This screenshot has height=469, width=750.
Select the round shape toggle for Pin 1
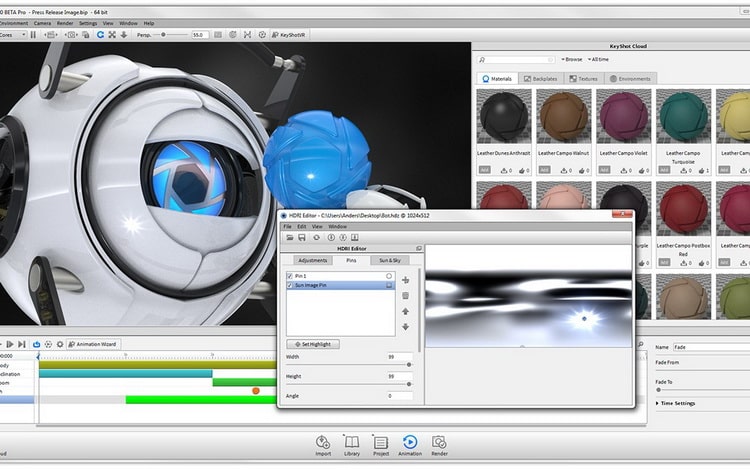pos(388,275)
